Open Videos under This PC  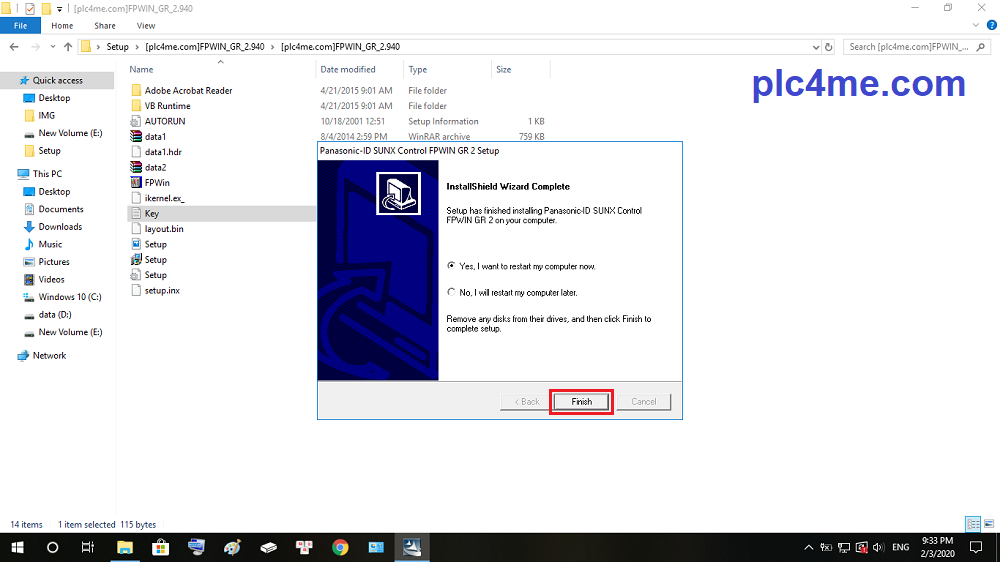pos(51,279)
